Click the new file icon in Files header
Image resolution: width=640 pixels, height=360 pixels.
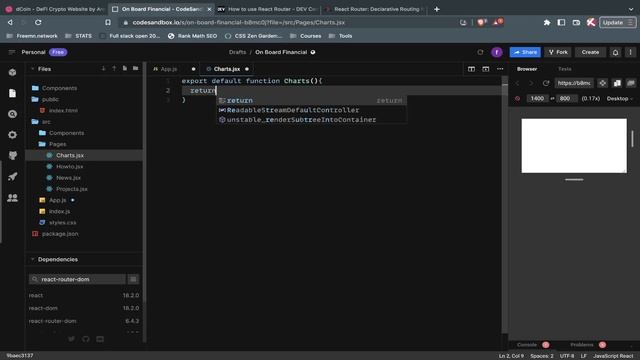(124, 69)
